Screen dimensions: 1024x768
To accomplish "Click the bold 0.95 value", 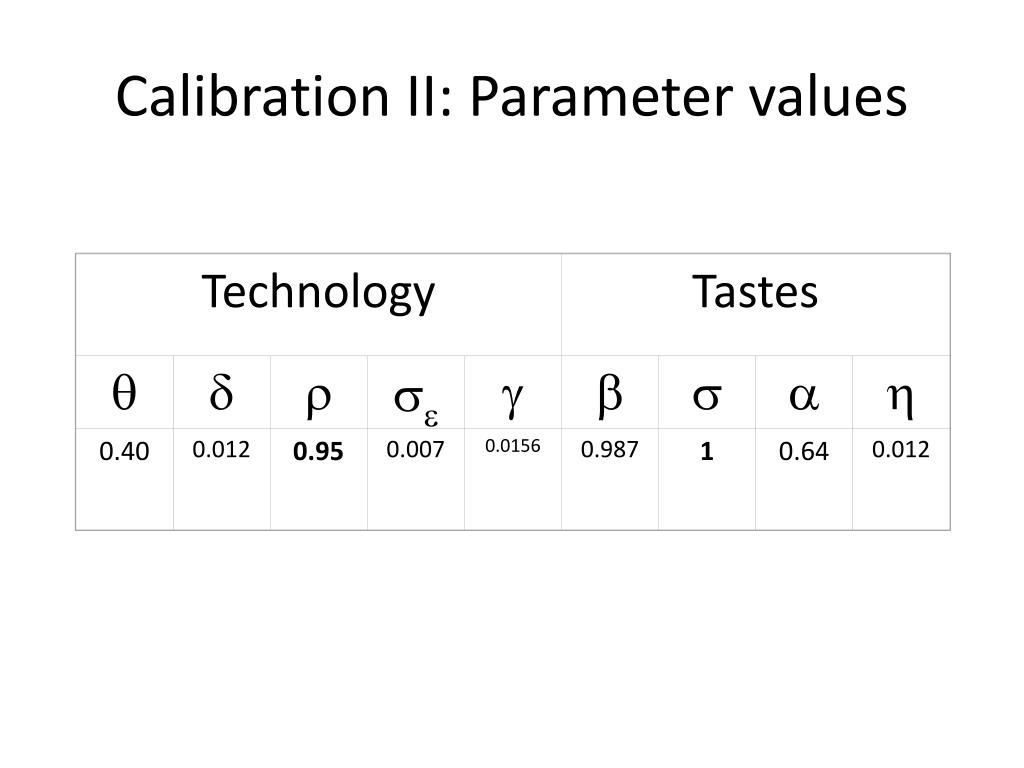I will (x=318, y=452).
